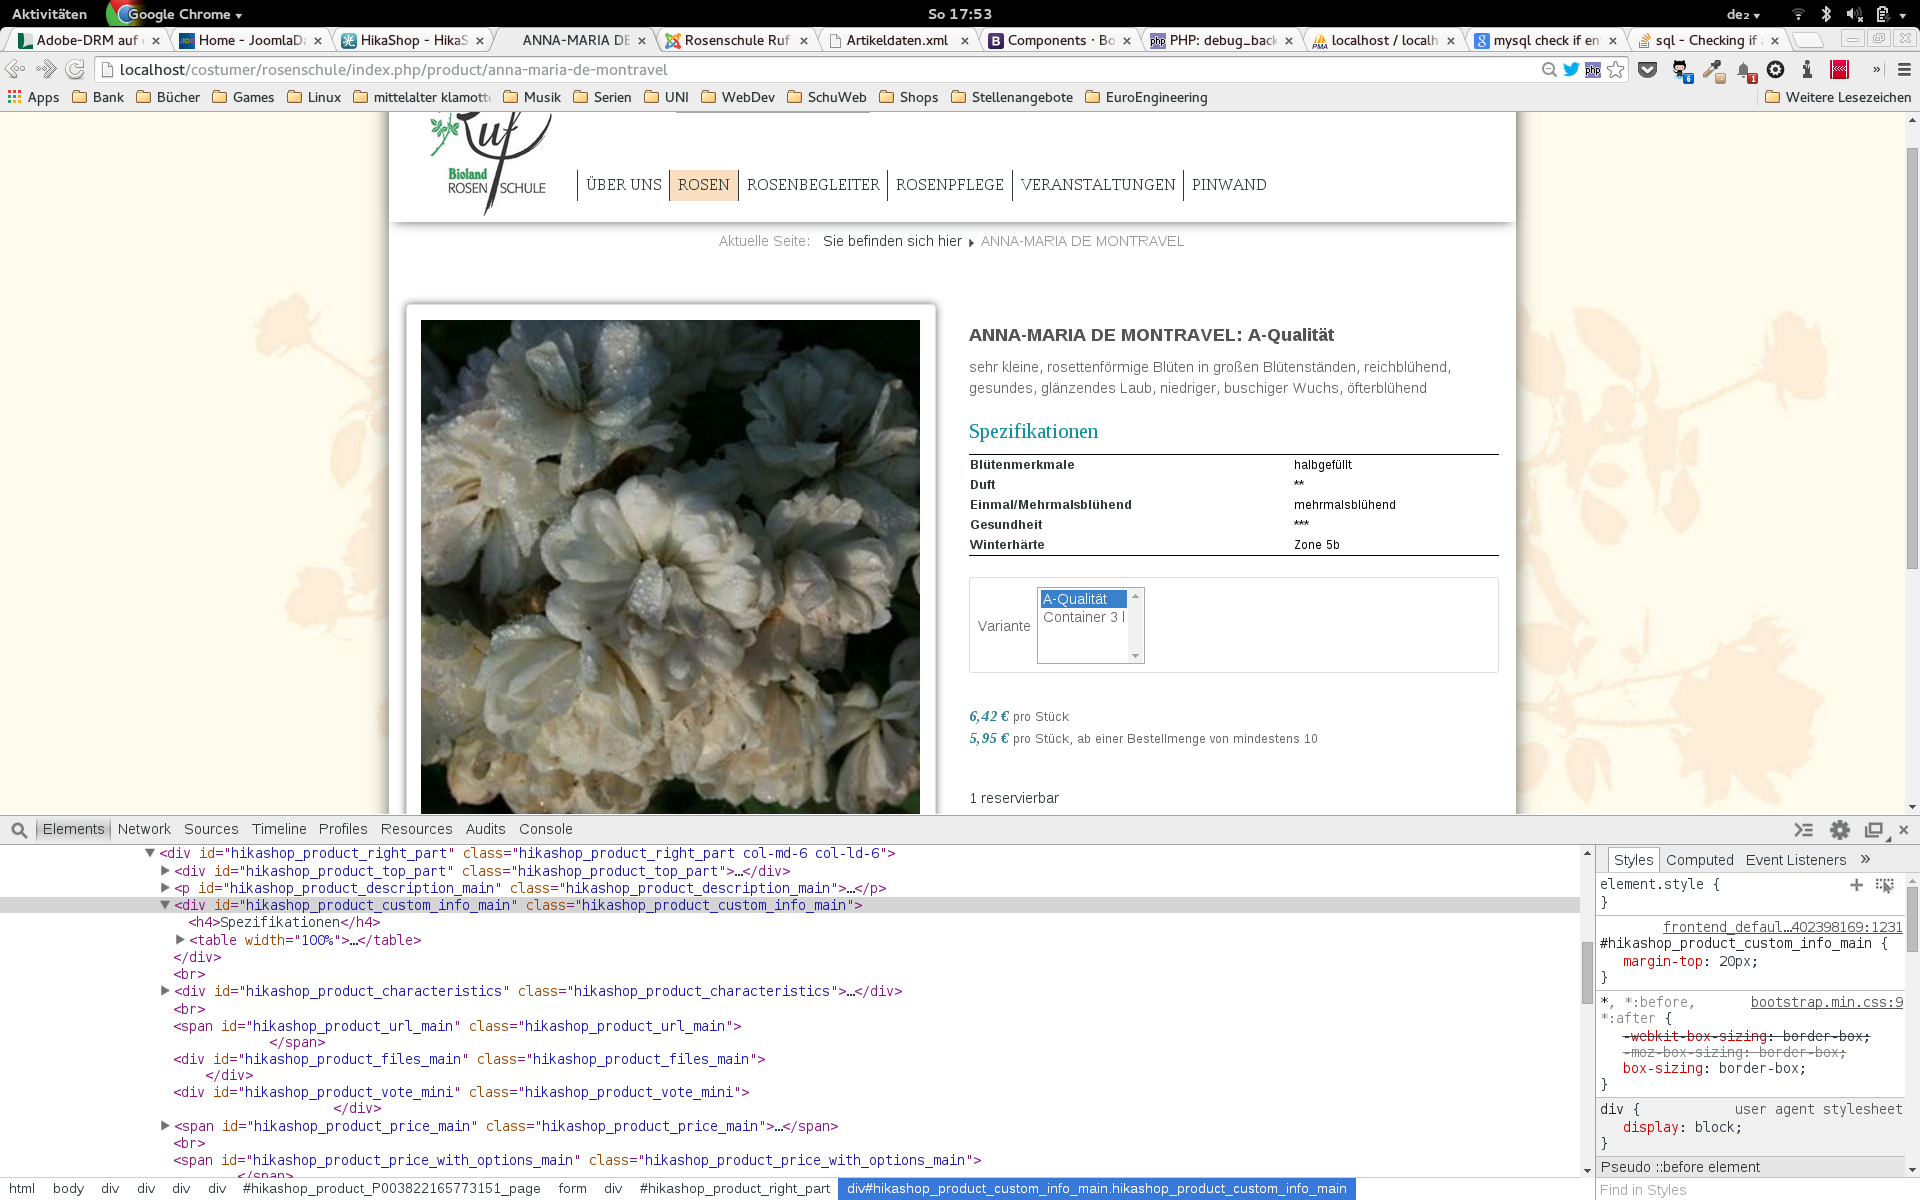Open the ColorPicker eyedropper extension

[1713, 70]
